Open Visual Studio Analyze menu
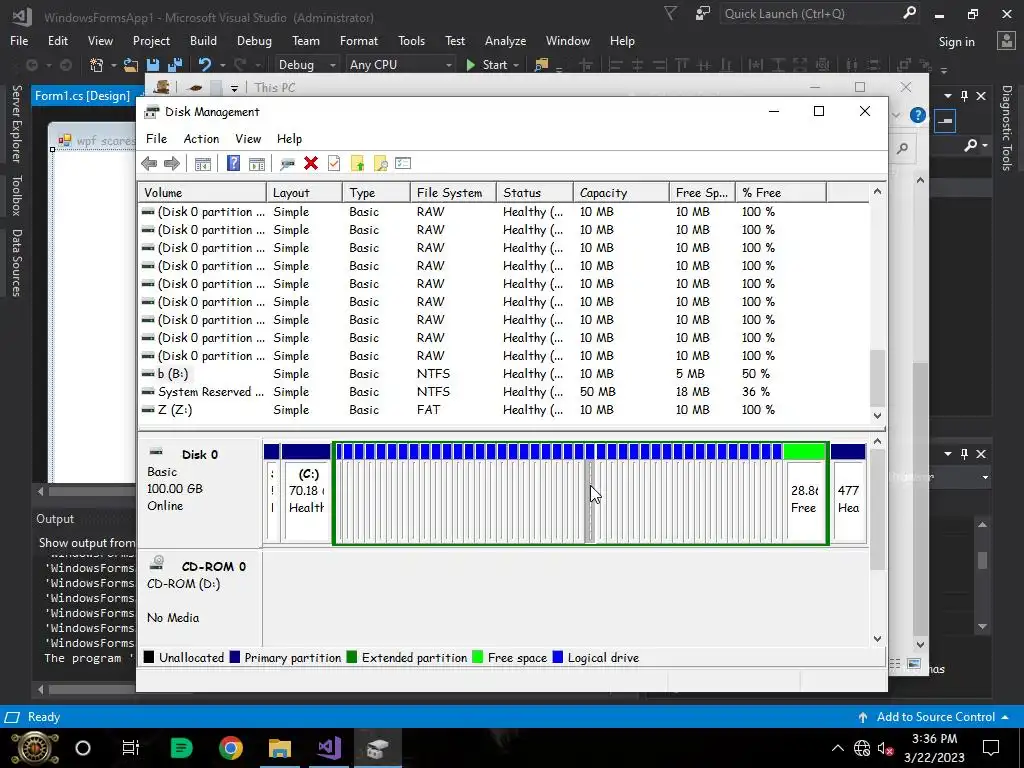The image size is (1024, 768). pos(505,40)
